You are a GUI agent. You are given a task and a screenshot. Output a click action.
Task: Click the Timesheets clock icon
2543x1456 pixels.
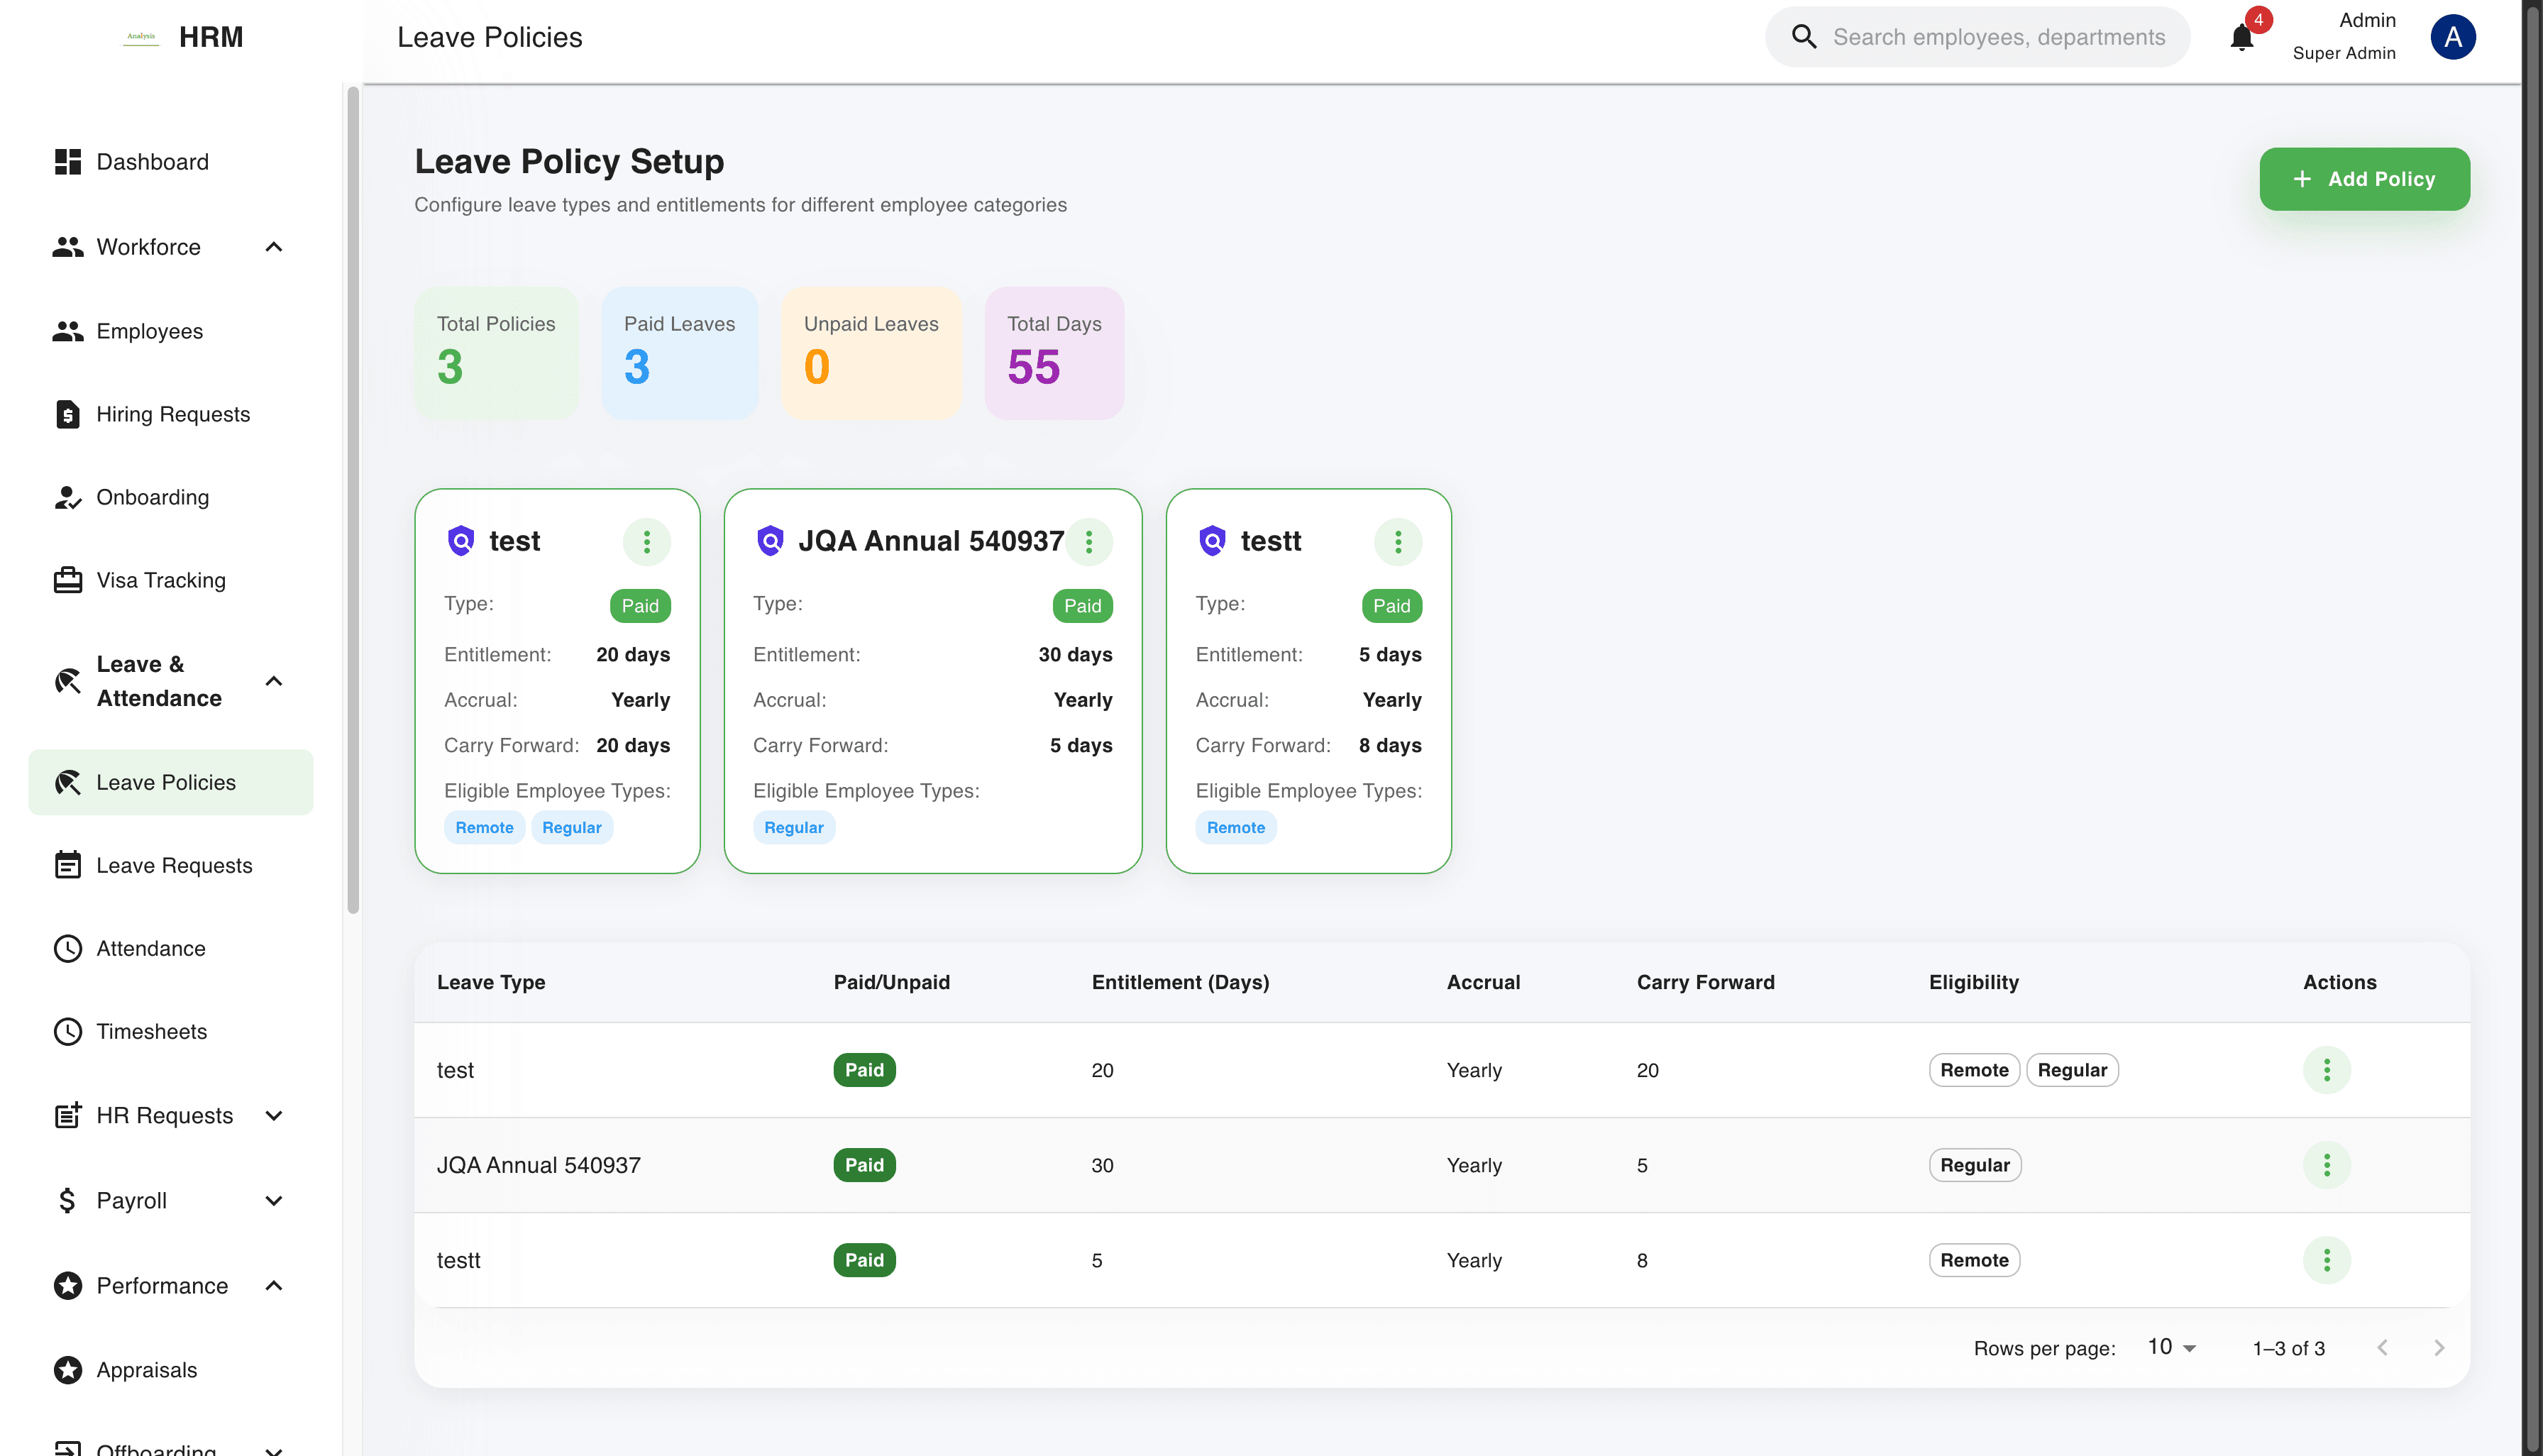click(x=67, y=1031)
